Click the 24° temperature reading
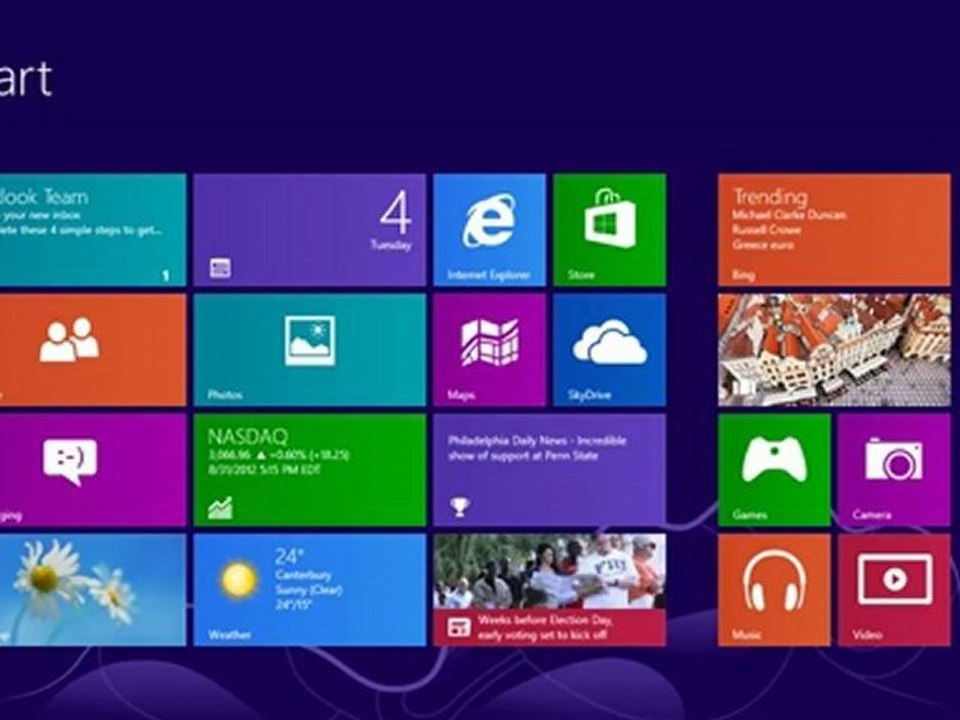The width and height of the screenshot is (960, 720). tap(289, 557)
